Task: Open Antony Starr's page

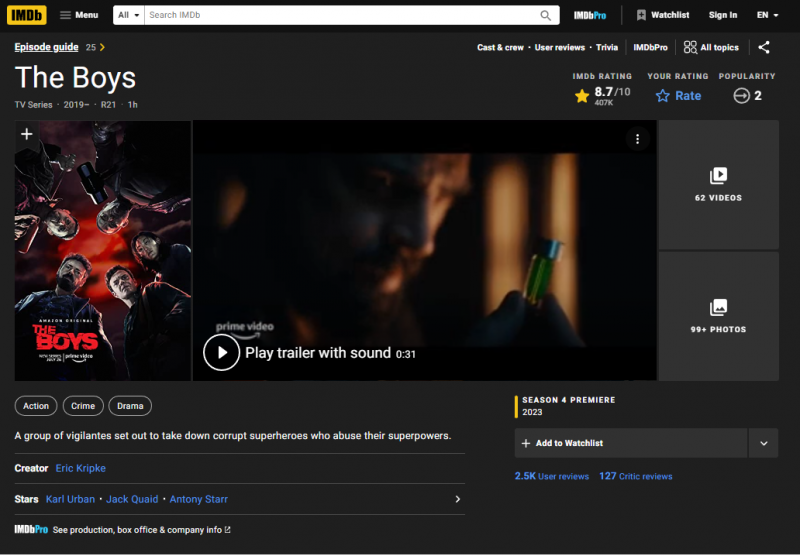Action: [x=198, y=499]
